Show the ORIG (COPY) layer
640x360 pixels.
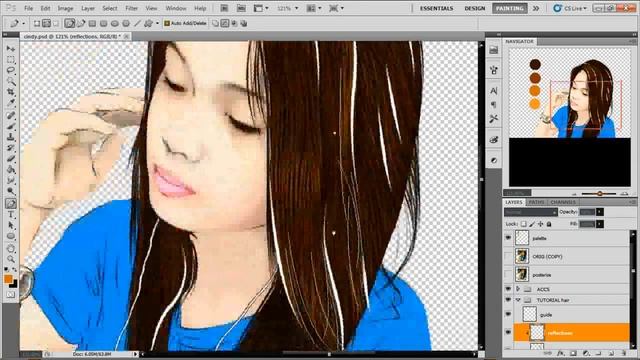pyautogui.click(x=508, y=256)
